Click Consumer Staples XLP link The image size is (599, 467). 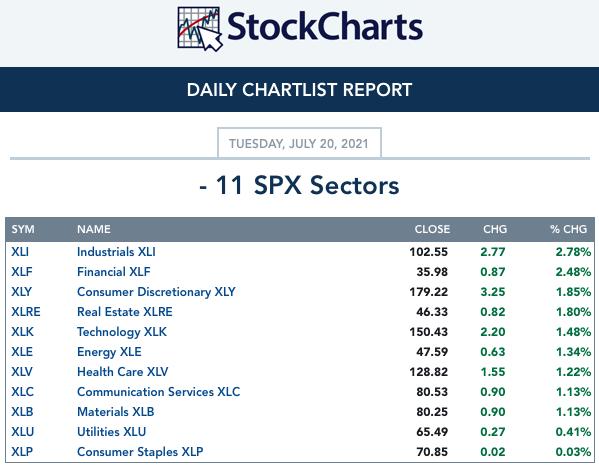[140, 452]
